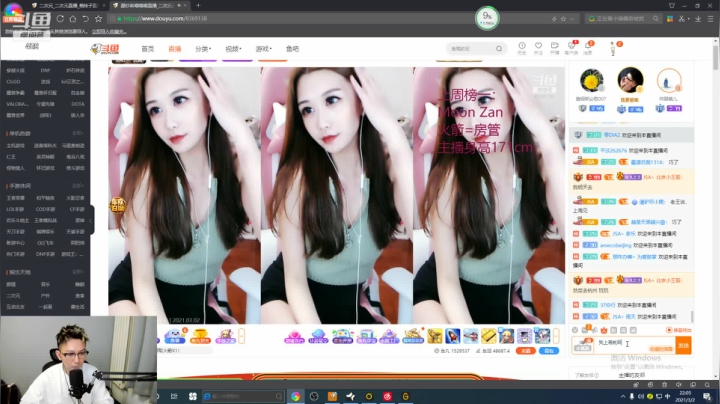Click the gold bar gift icon
The width and height of the screenshot is (720, 404).
pos(489,336)
